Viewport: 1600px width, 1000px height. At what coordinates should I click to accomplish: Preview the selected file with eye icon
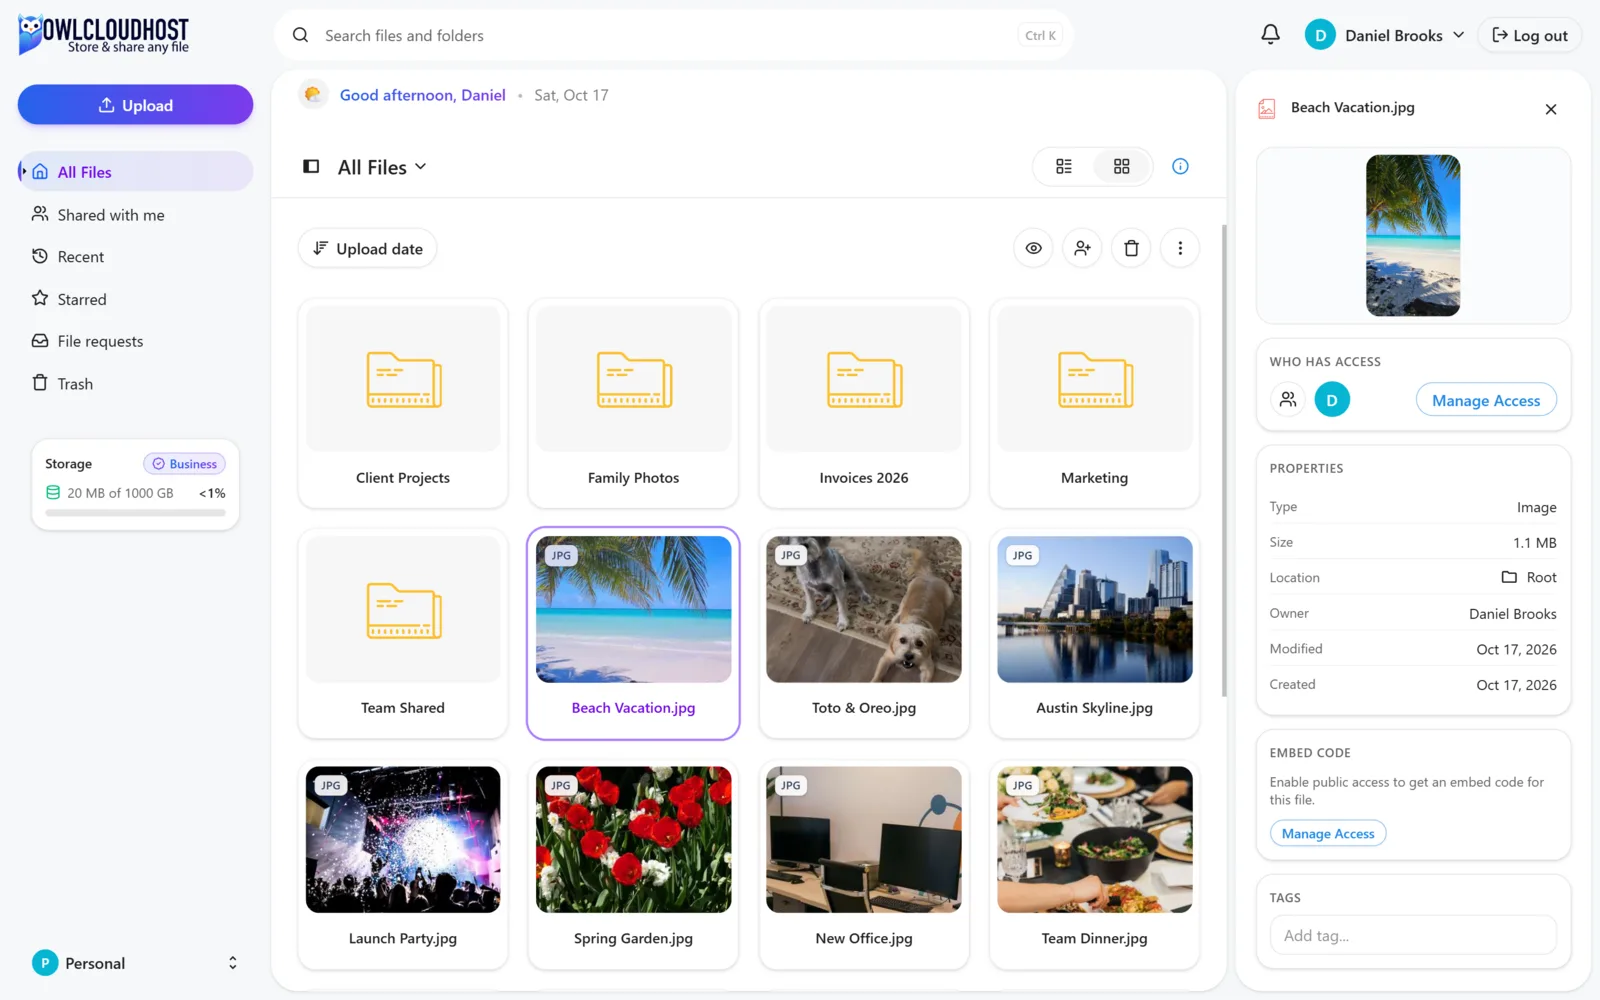click(x=1034, y=248)
